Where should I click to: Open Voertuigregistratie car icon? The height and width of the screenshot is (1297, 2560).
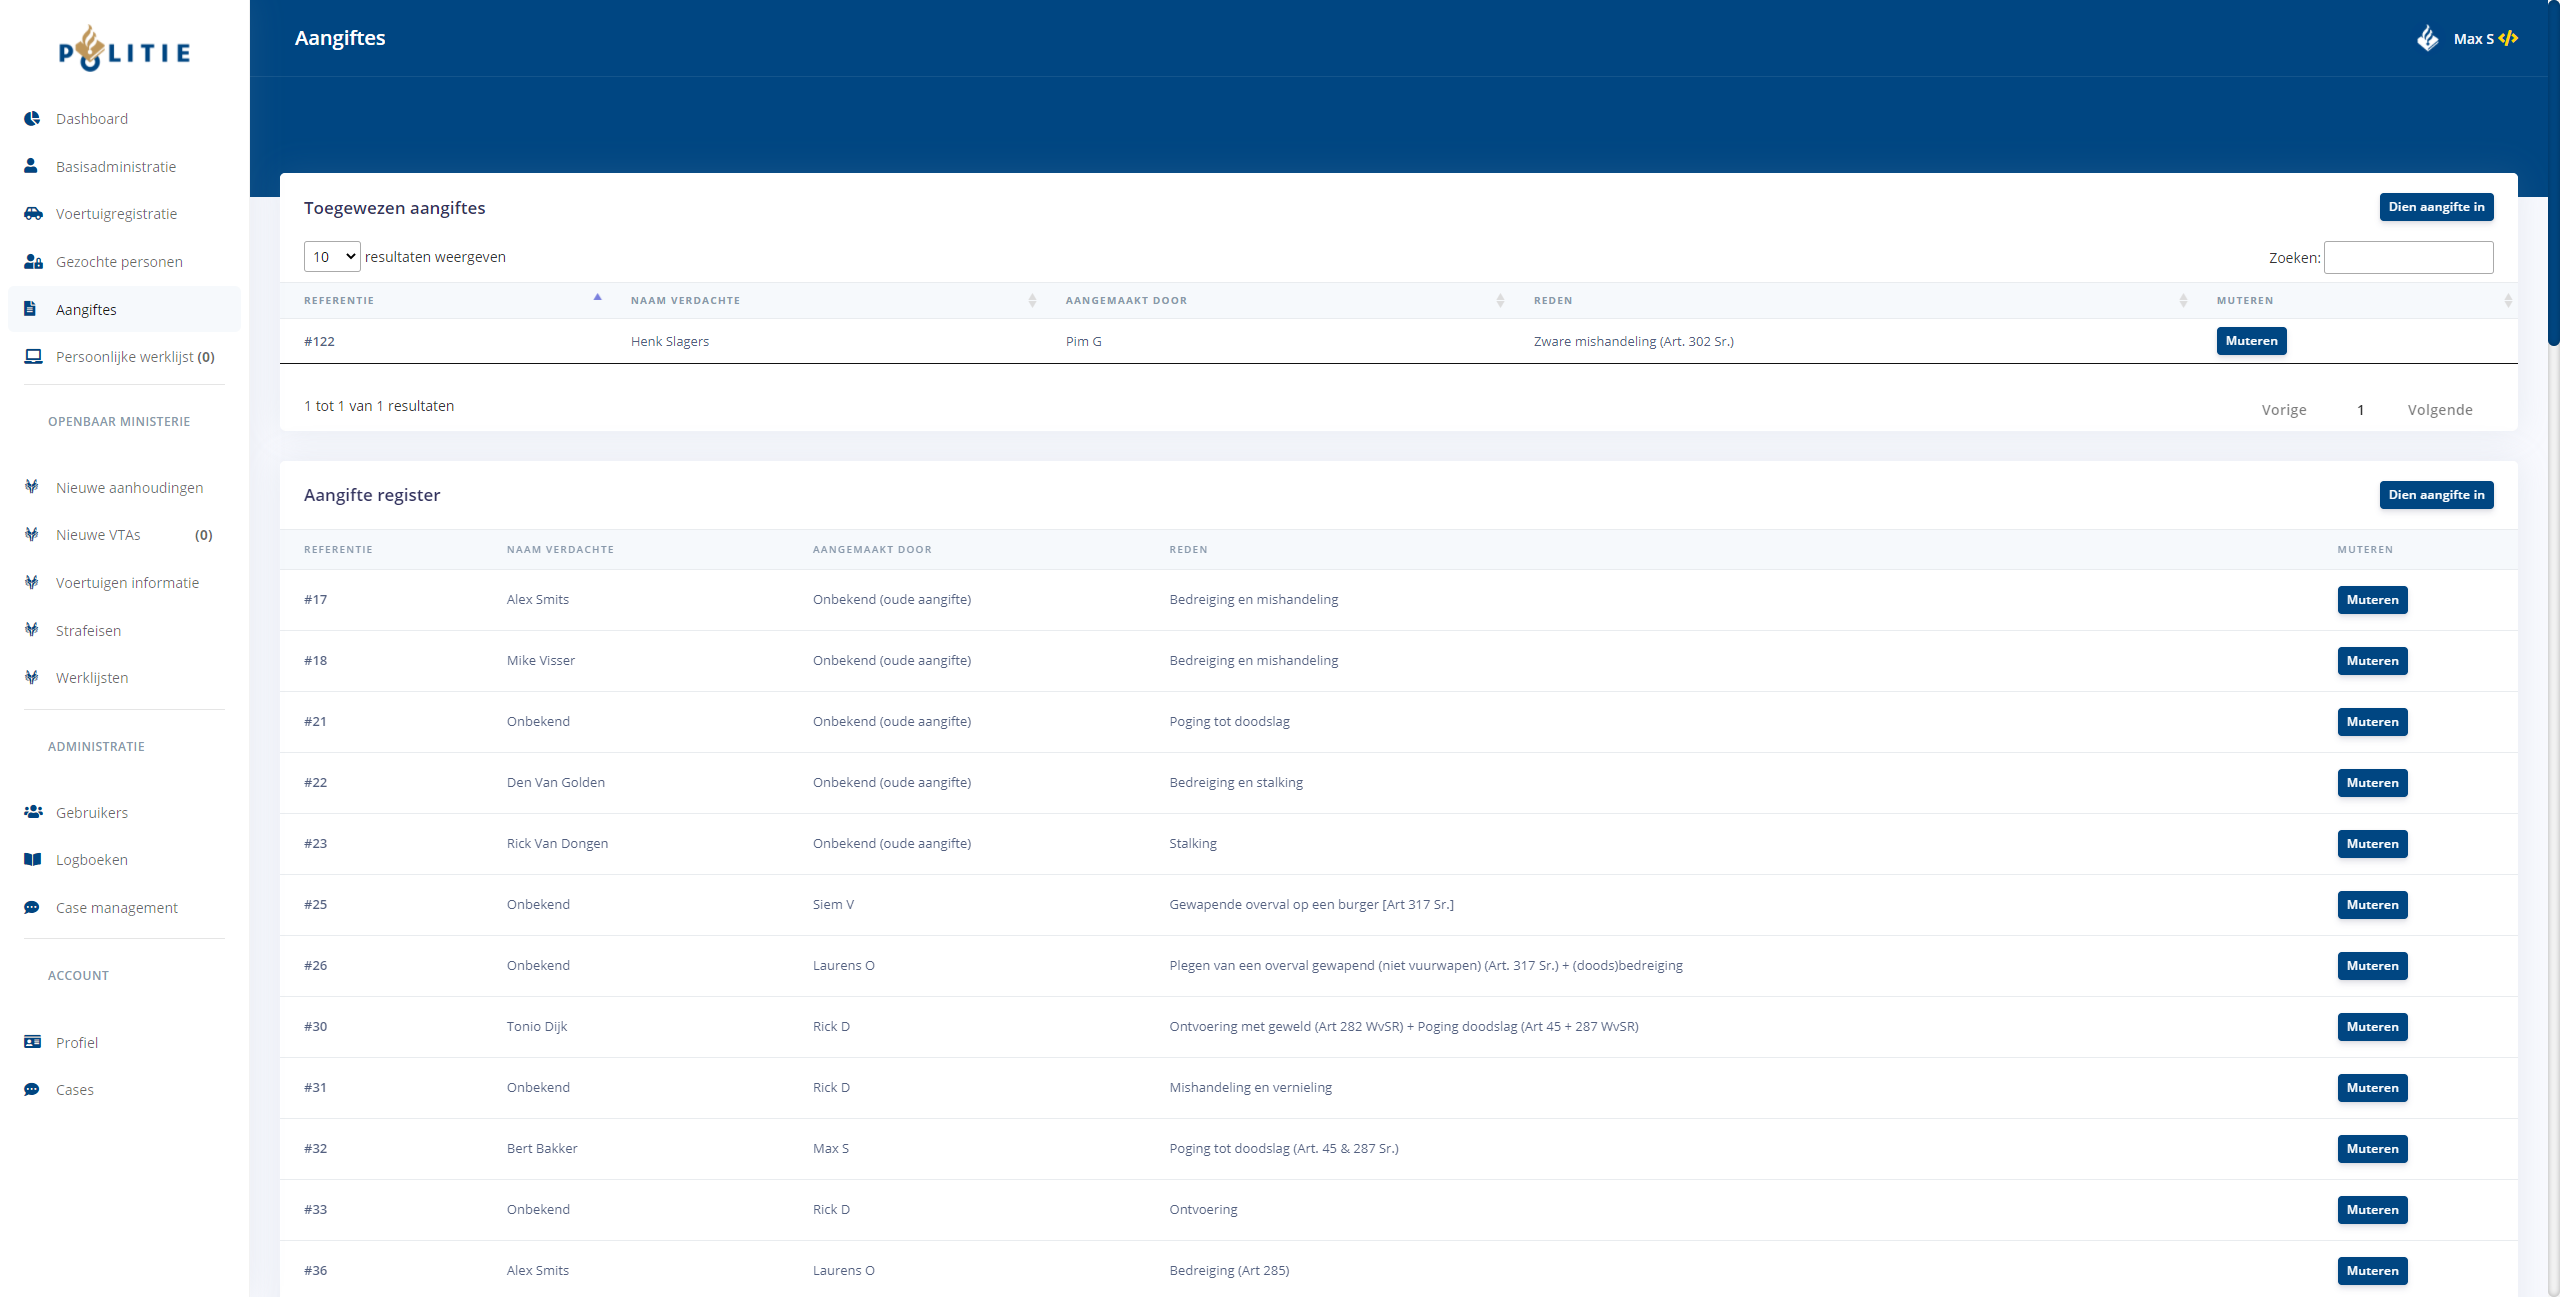click(33, 213)
